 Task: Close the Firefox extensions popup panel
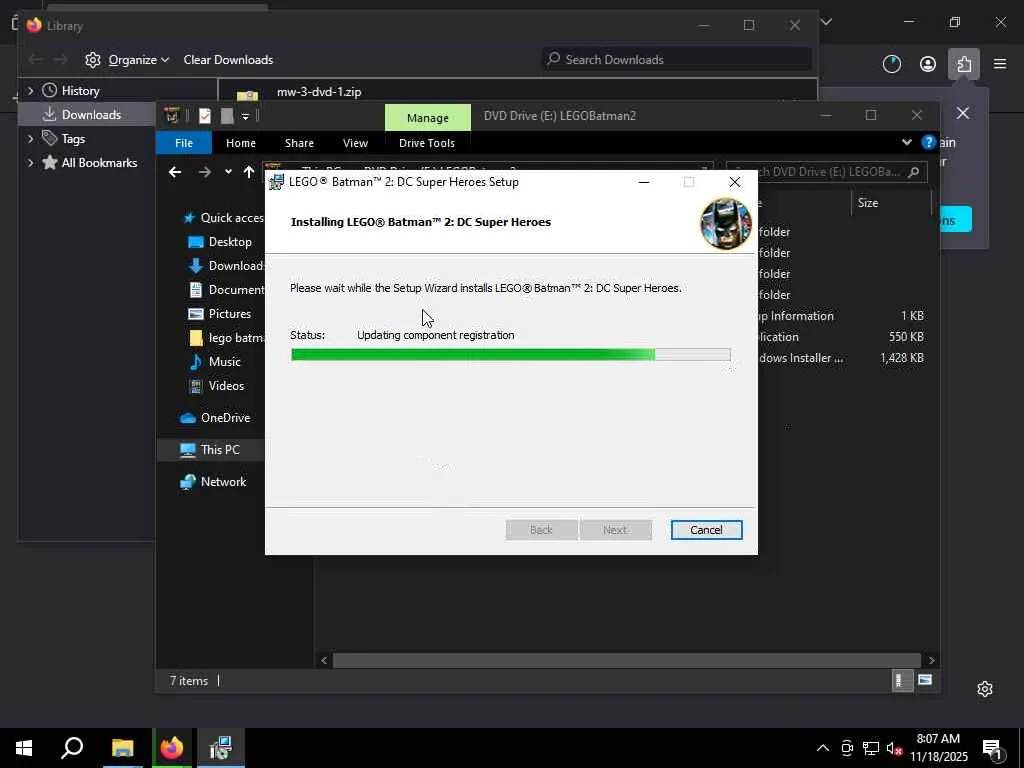(x=963, y=113)
